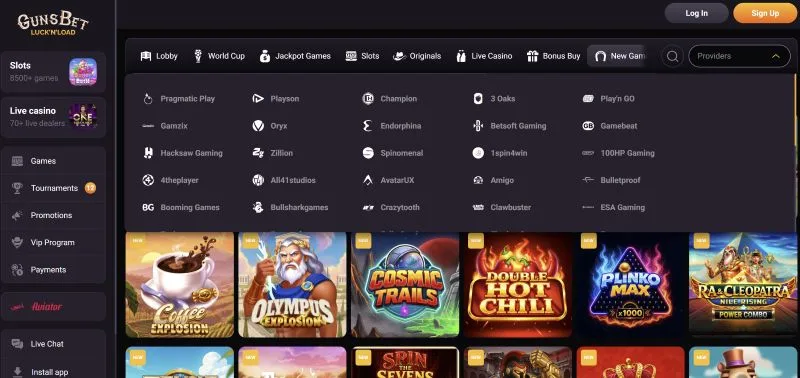This screenshot has height=378, width=800.
Task: Collapse the Providers dropdown
Action: (776, 56)
